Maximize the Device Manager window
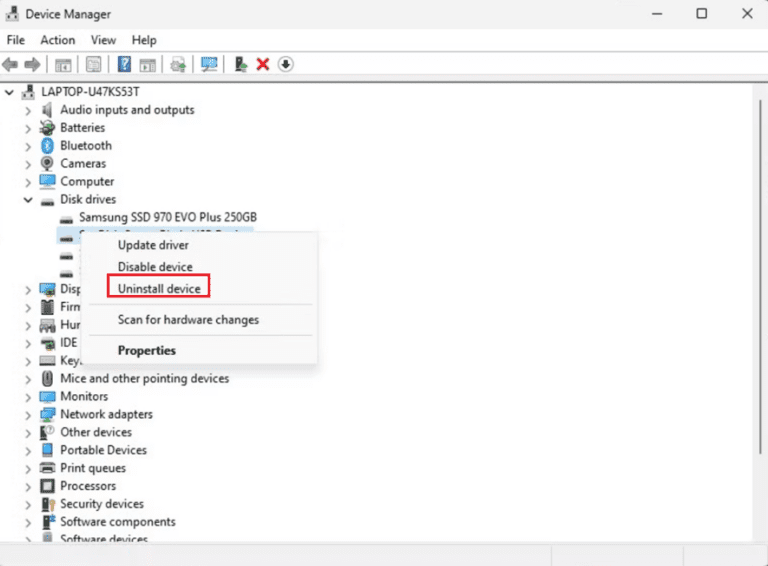Screen dimensions: 768x566 pyautogui.click(x=701, y=13)
